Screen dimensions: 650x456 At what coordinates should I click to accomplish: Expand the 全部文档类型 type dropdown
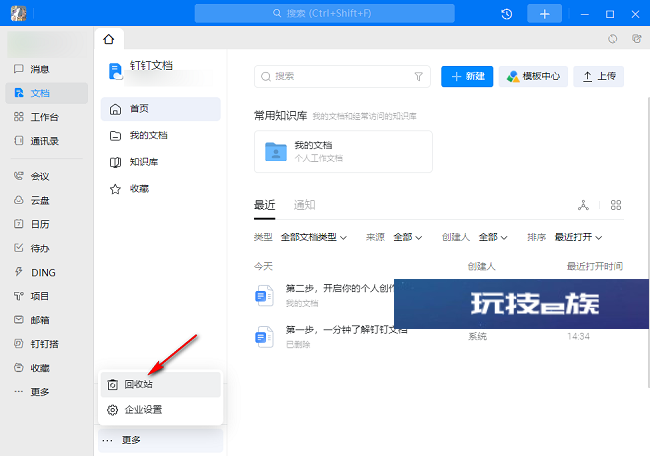point(314,237)
